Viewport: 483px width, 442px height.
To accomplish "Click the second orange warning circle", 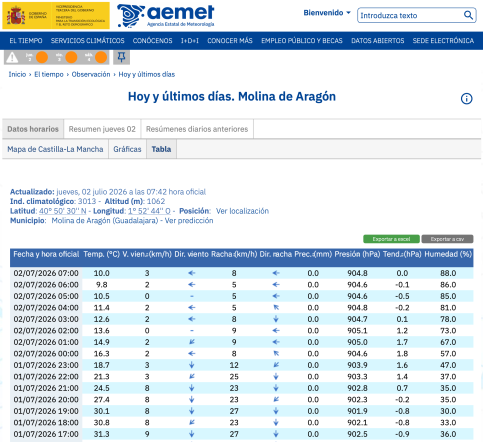I will 71,57.
